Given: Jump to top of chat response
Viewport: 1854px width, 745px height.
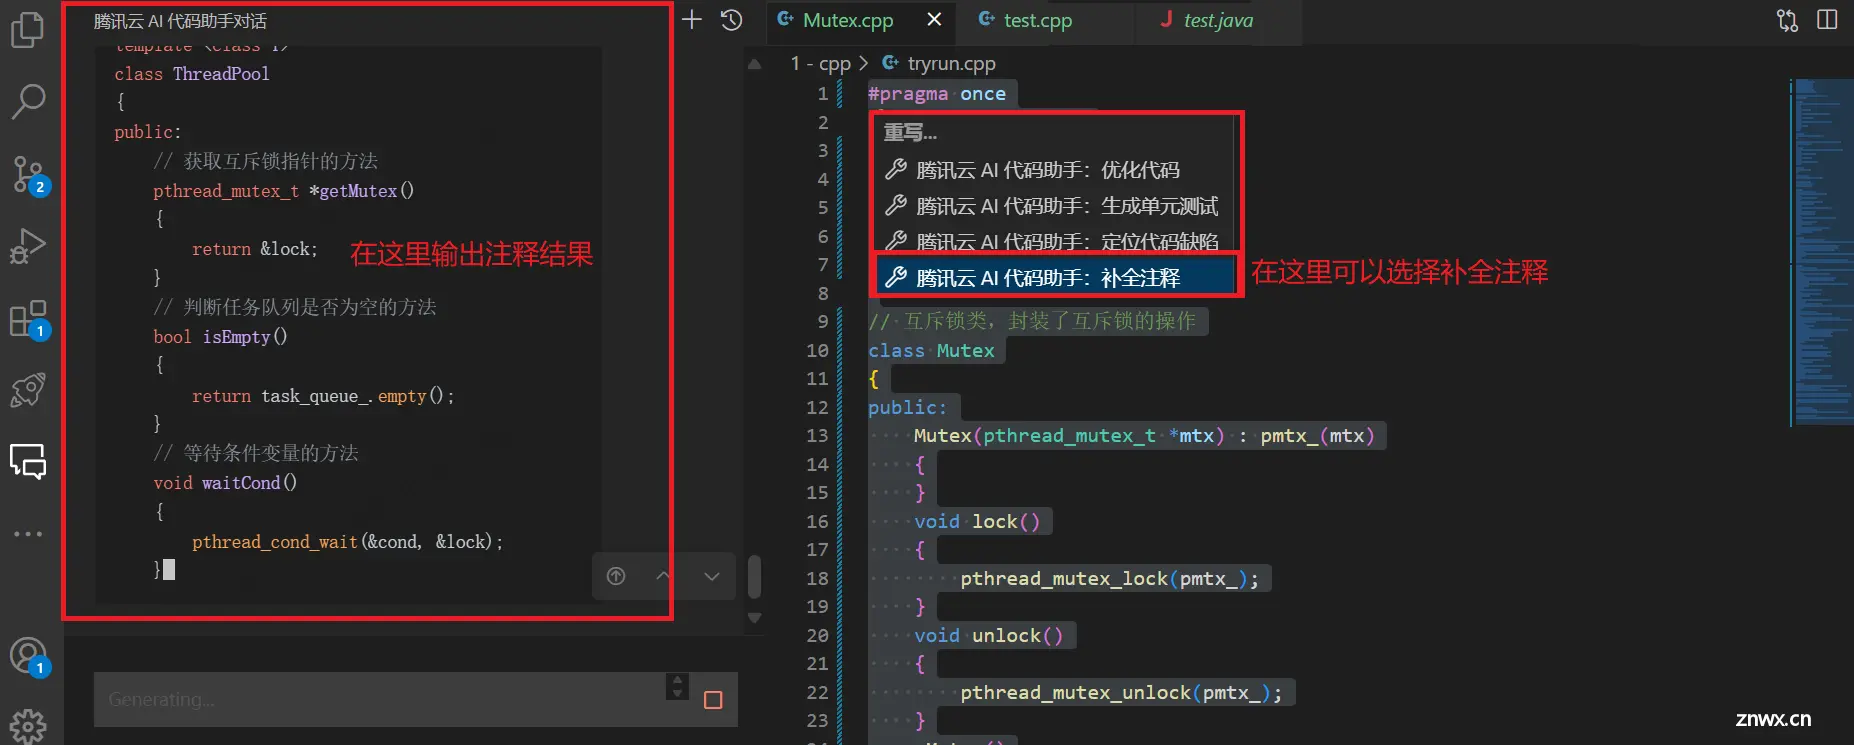Looking at the screenshot, I should tap(616, 576).
